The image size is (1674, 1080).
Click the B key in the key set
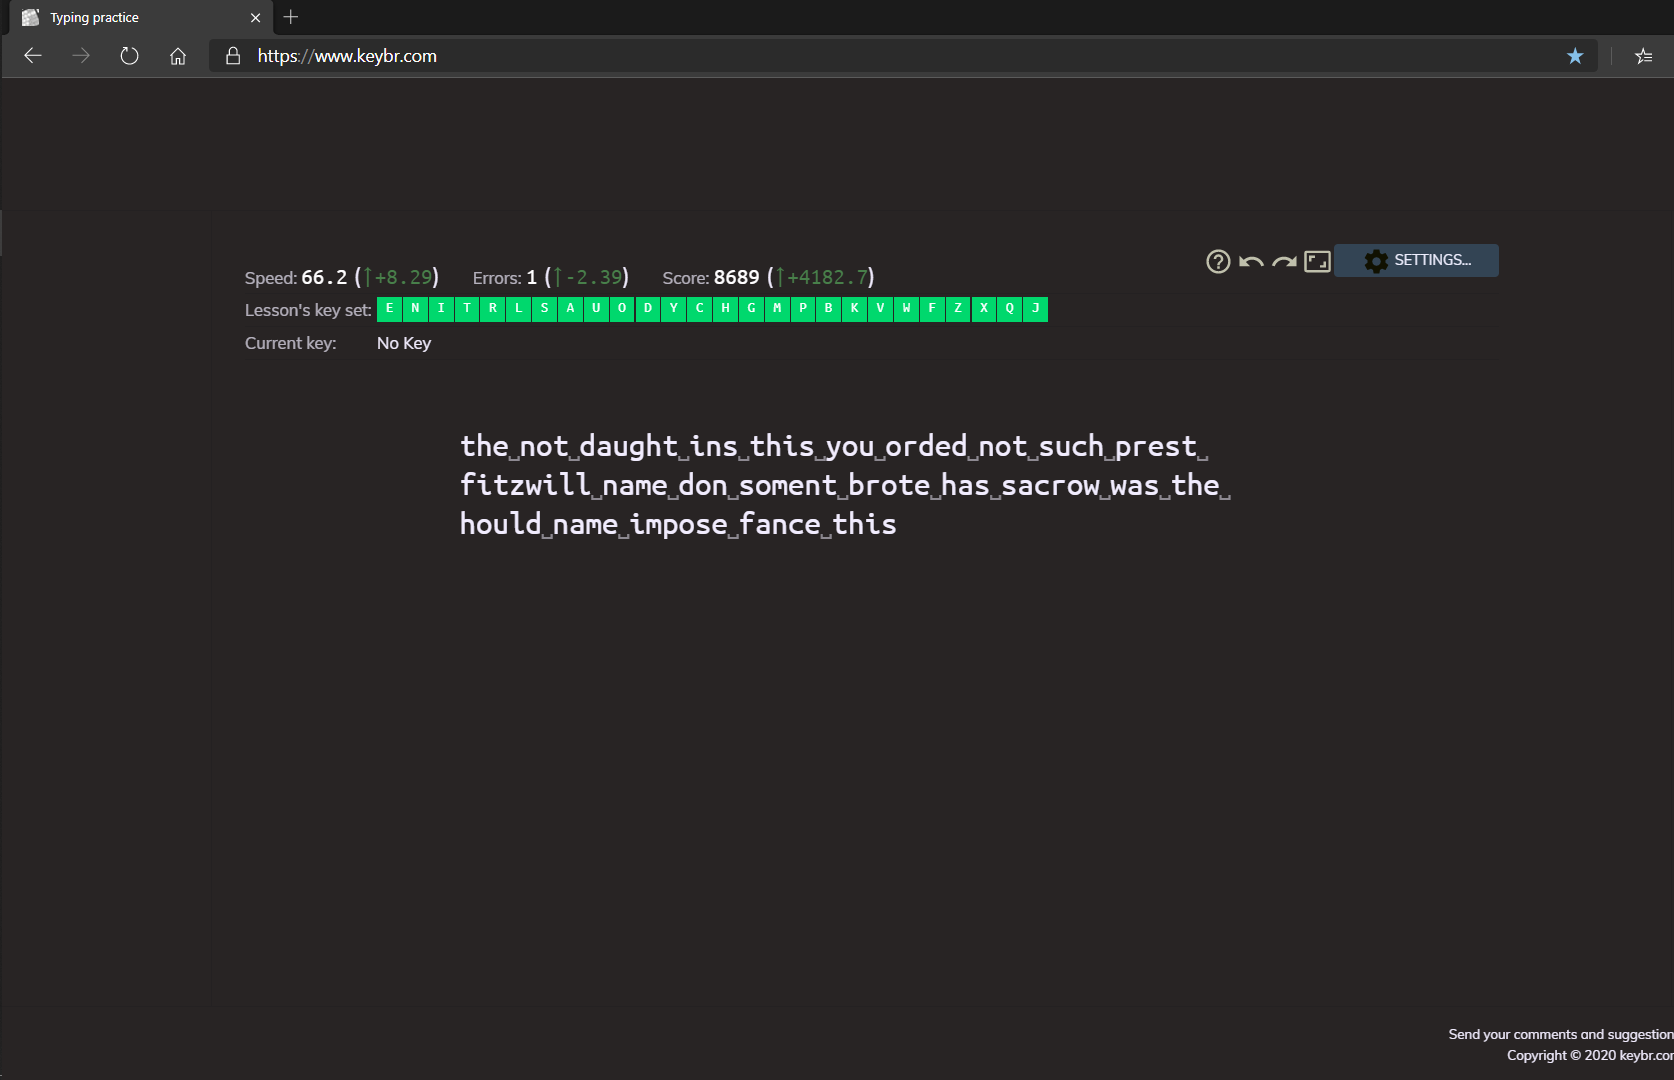(x=829, y=309)
